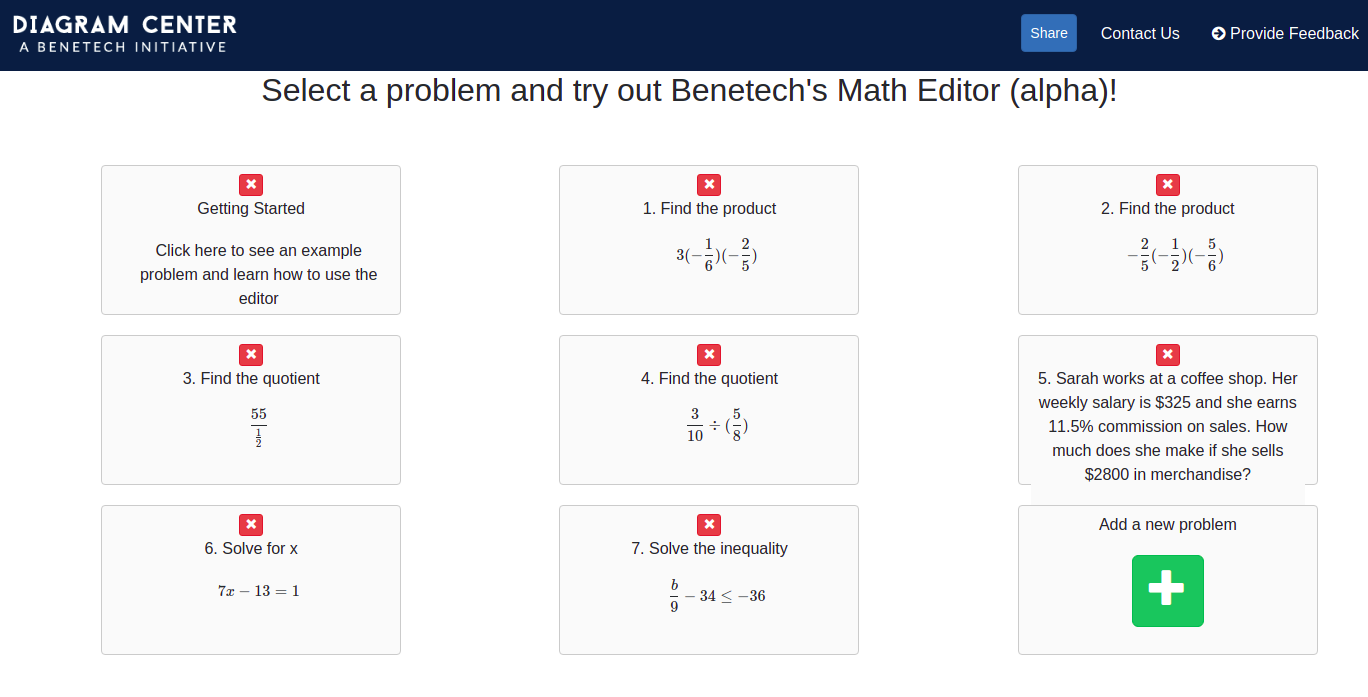Delete problem 4 with the X icon
The height and width of the screenshot is (697, 1368).
708,354
